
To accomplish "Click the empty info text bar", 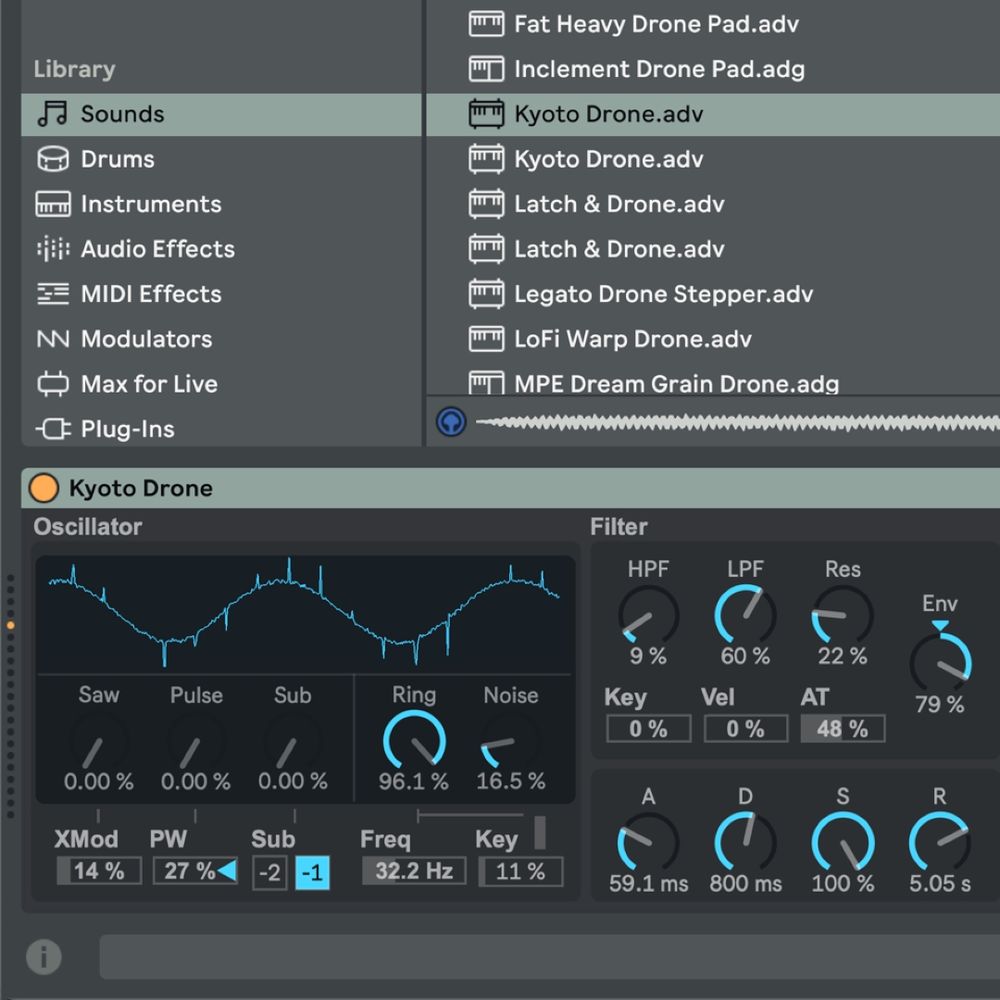I will (550, 957).
